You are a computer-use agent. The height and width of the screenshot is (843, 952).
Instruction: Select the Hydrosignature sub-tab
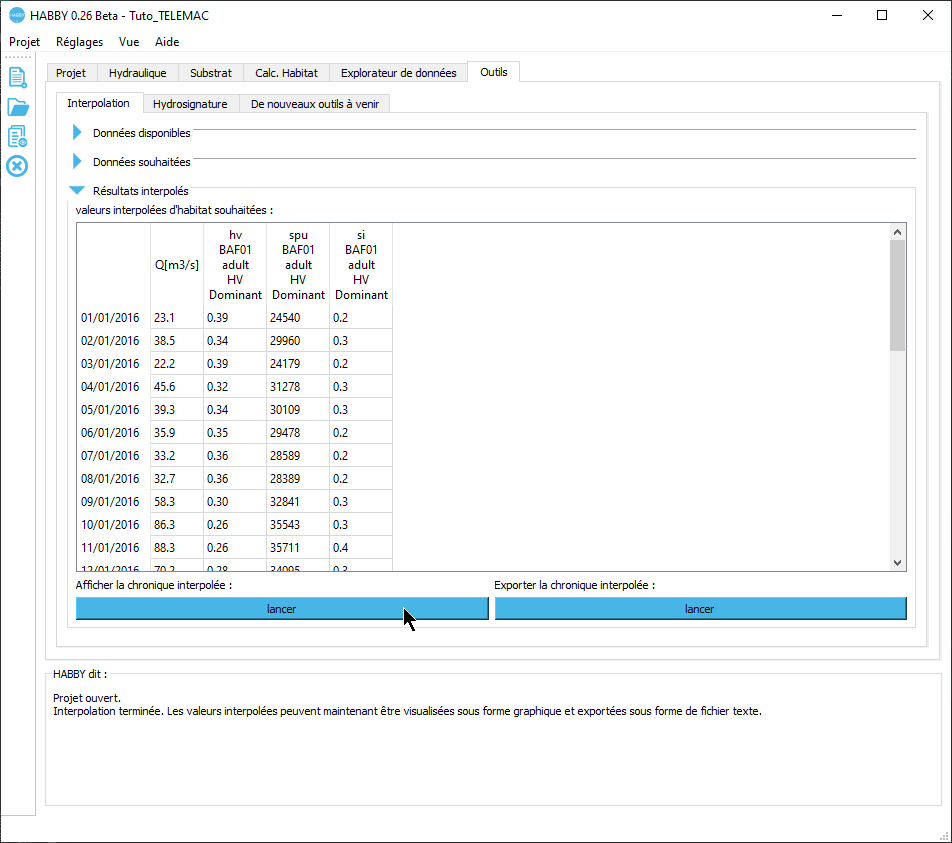click(x=190, y=104)
